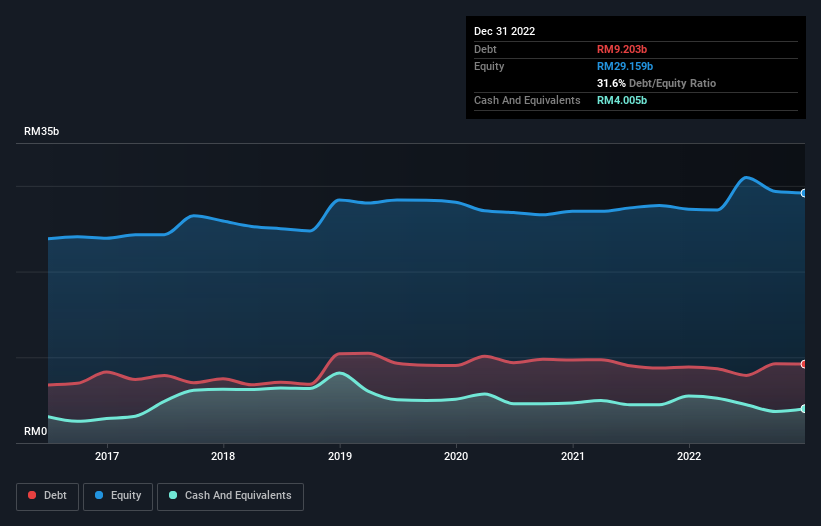The height and width of the screenshot is (526, 821).
Task: Click the blue Equity legend dot
Action: (99, 495)
